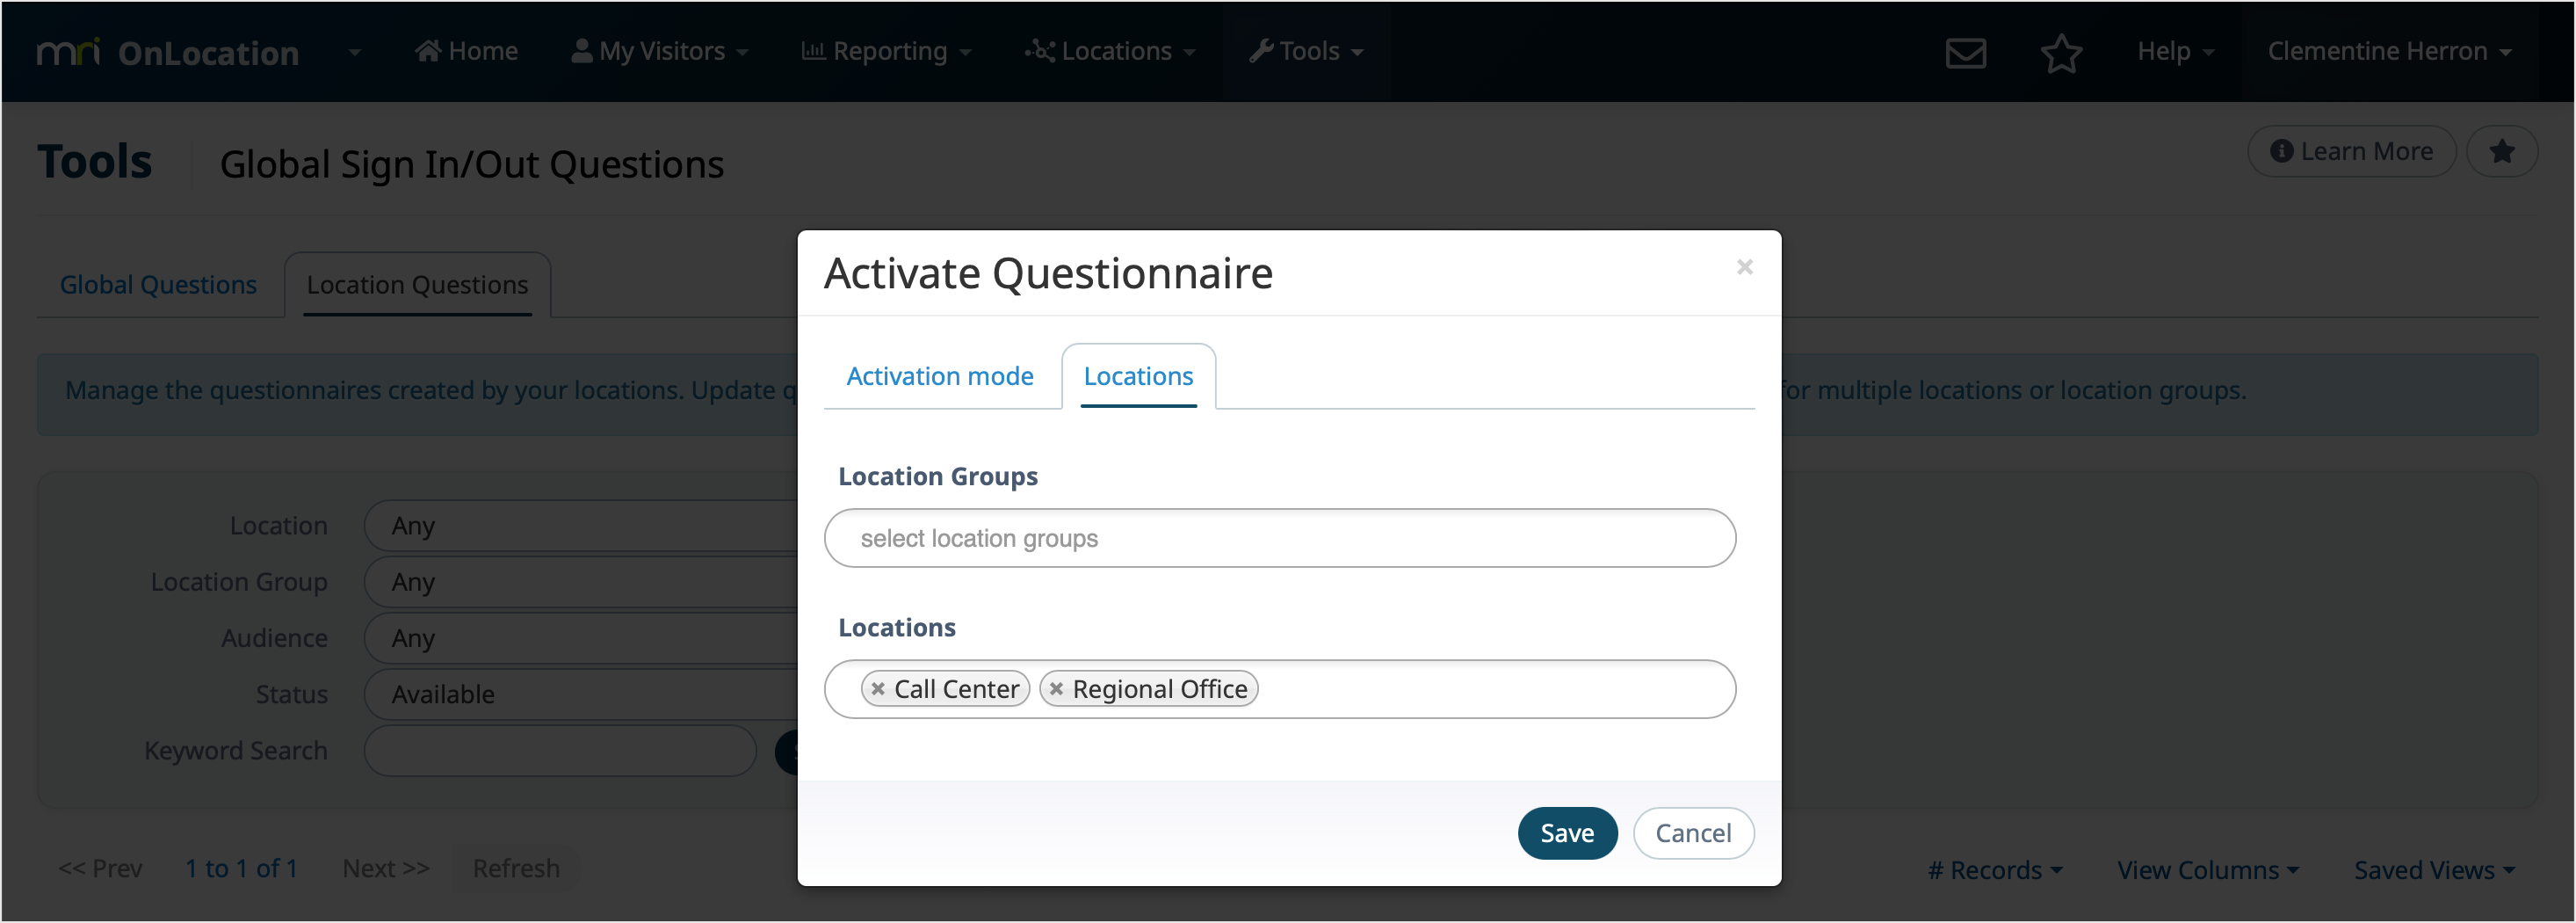The height and width of the screenshot is (923, 2576).
Task: Open View Columns dropdown
Action: coord(2208,870)
